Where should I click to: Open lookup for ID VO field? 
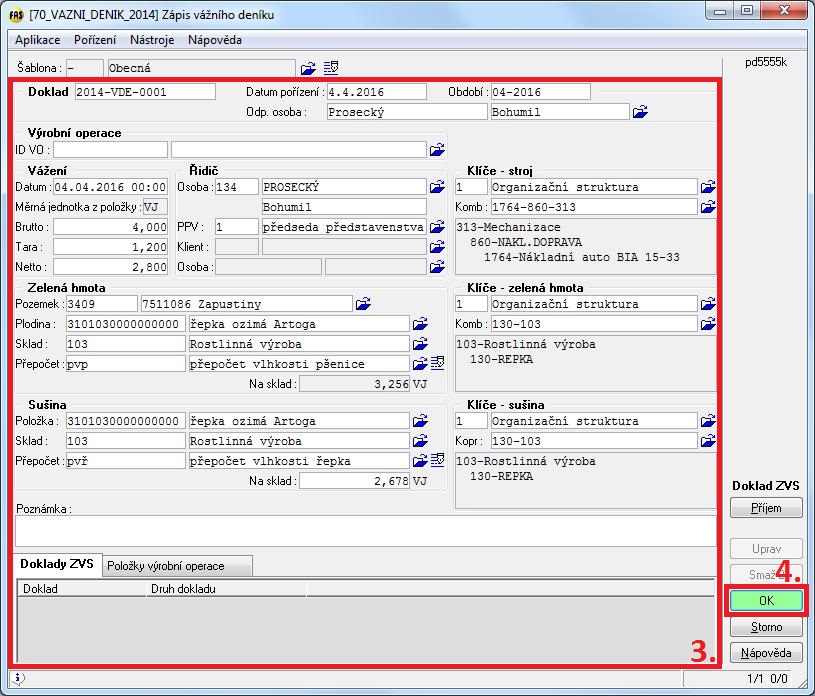coord(437,150)
